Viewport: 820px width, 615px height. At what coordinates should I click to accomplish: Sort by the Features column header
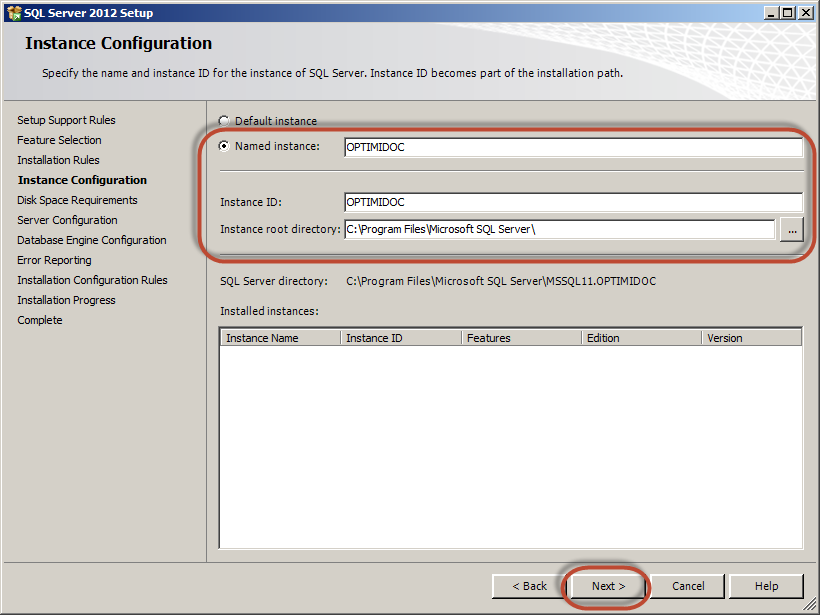519,338
